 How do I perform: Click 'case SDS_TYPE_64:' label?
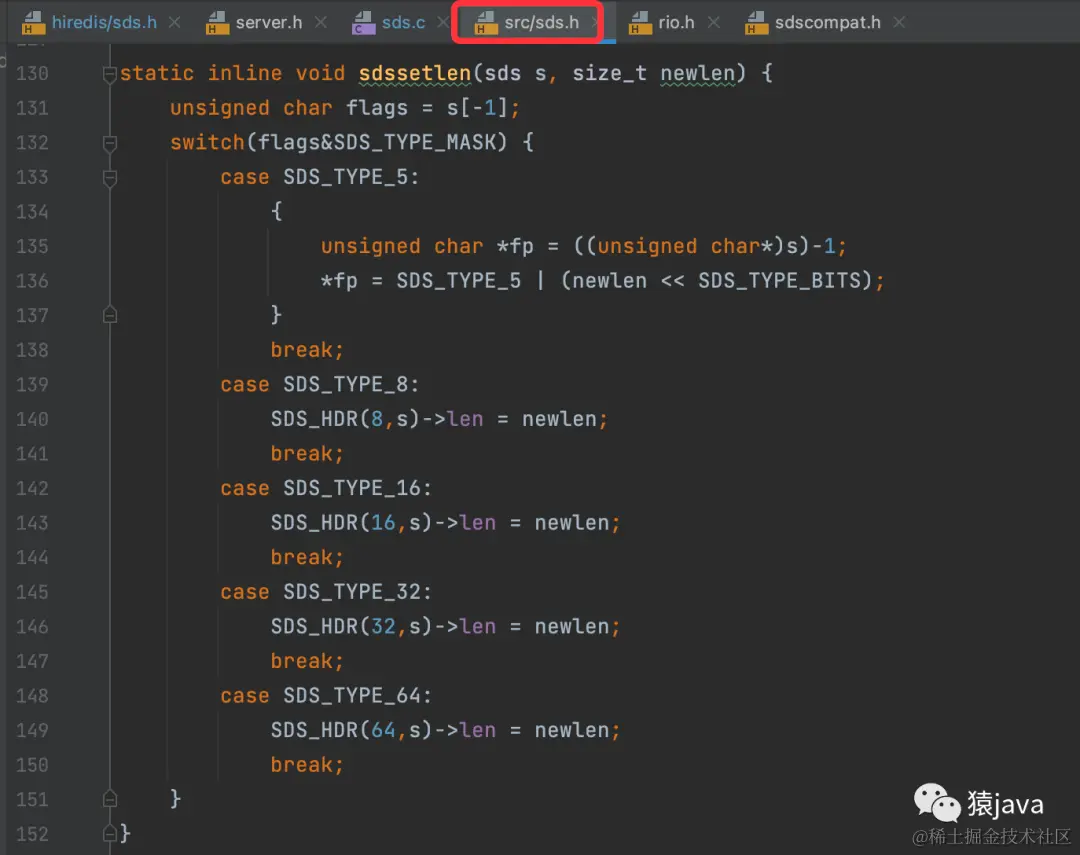click(326, 696)
